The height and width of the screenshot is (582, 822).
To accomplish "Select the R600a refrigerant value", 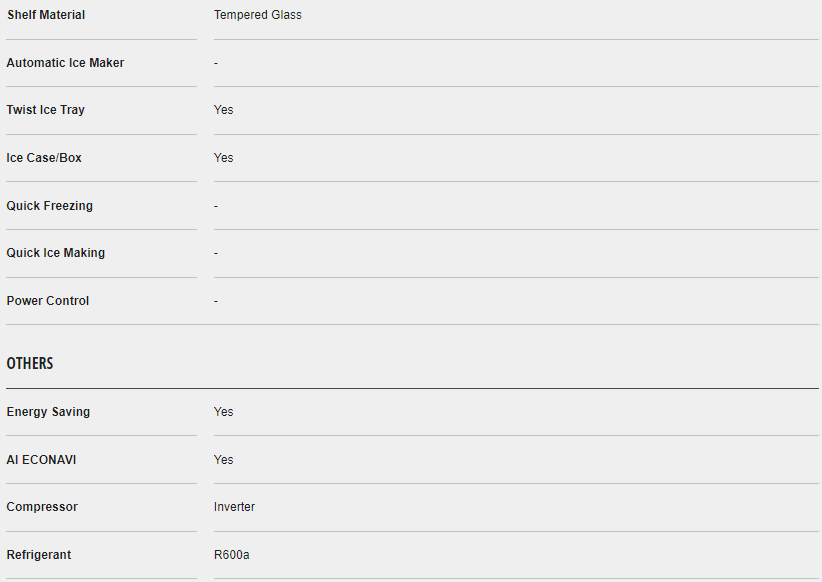I will [232, 555].
